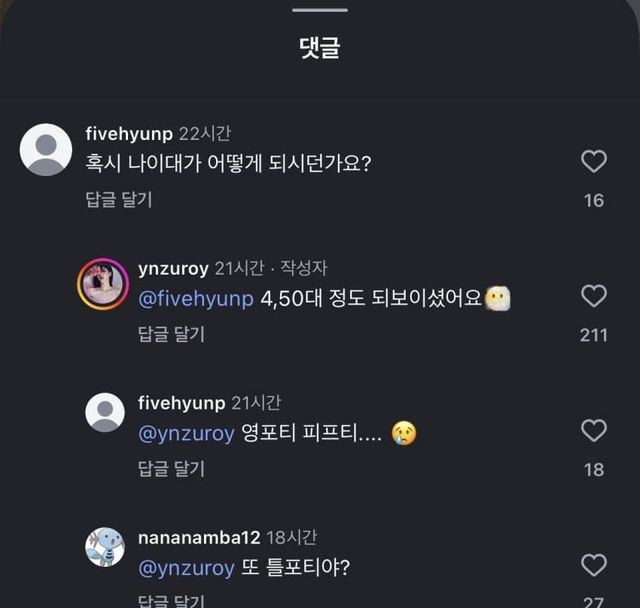Viewport: 640px width, 608px height.
Task: Like fivehyunp's reply with crying emoji
Action: point(594,430)
